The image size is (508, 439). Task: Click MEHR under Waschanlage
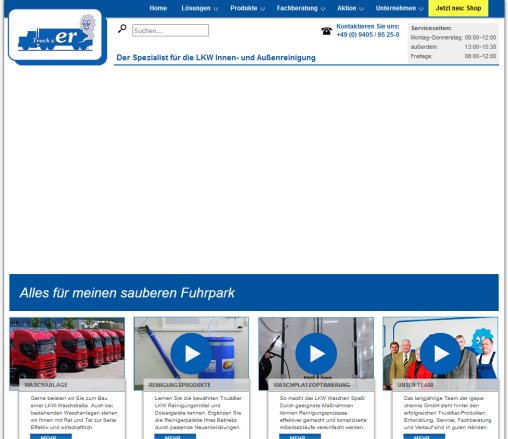[51, 437]
